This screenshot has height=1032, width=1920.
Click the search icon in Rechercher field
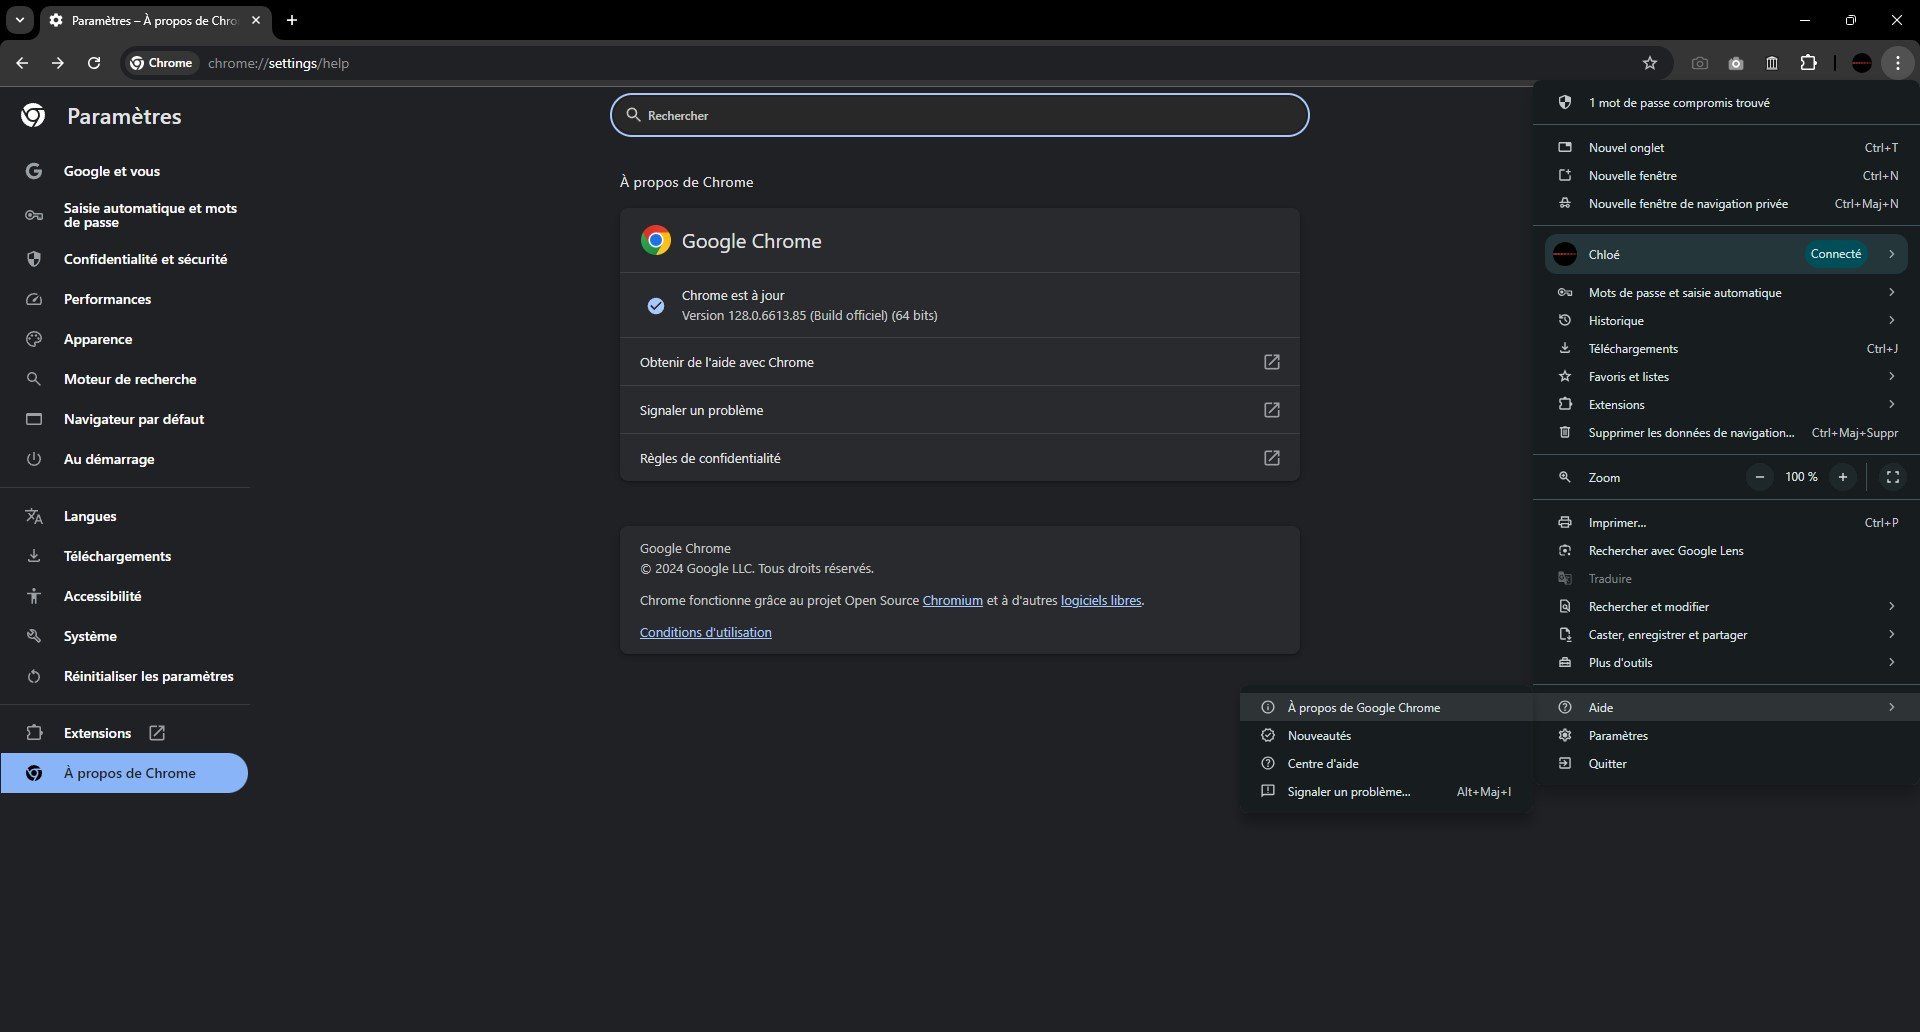click(635, 114)
